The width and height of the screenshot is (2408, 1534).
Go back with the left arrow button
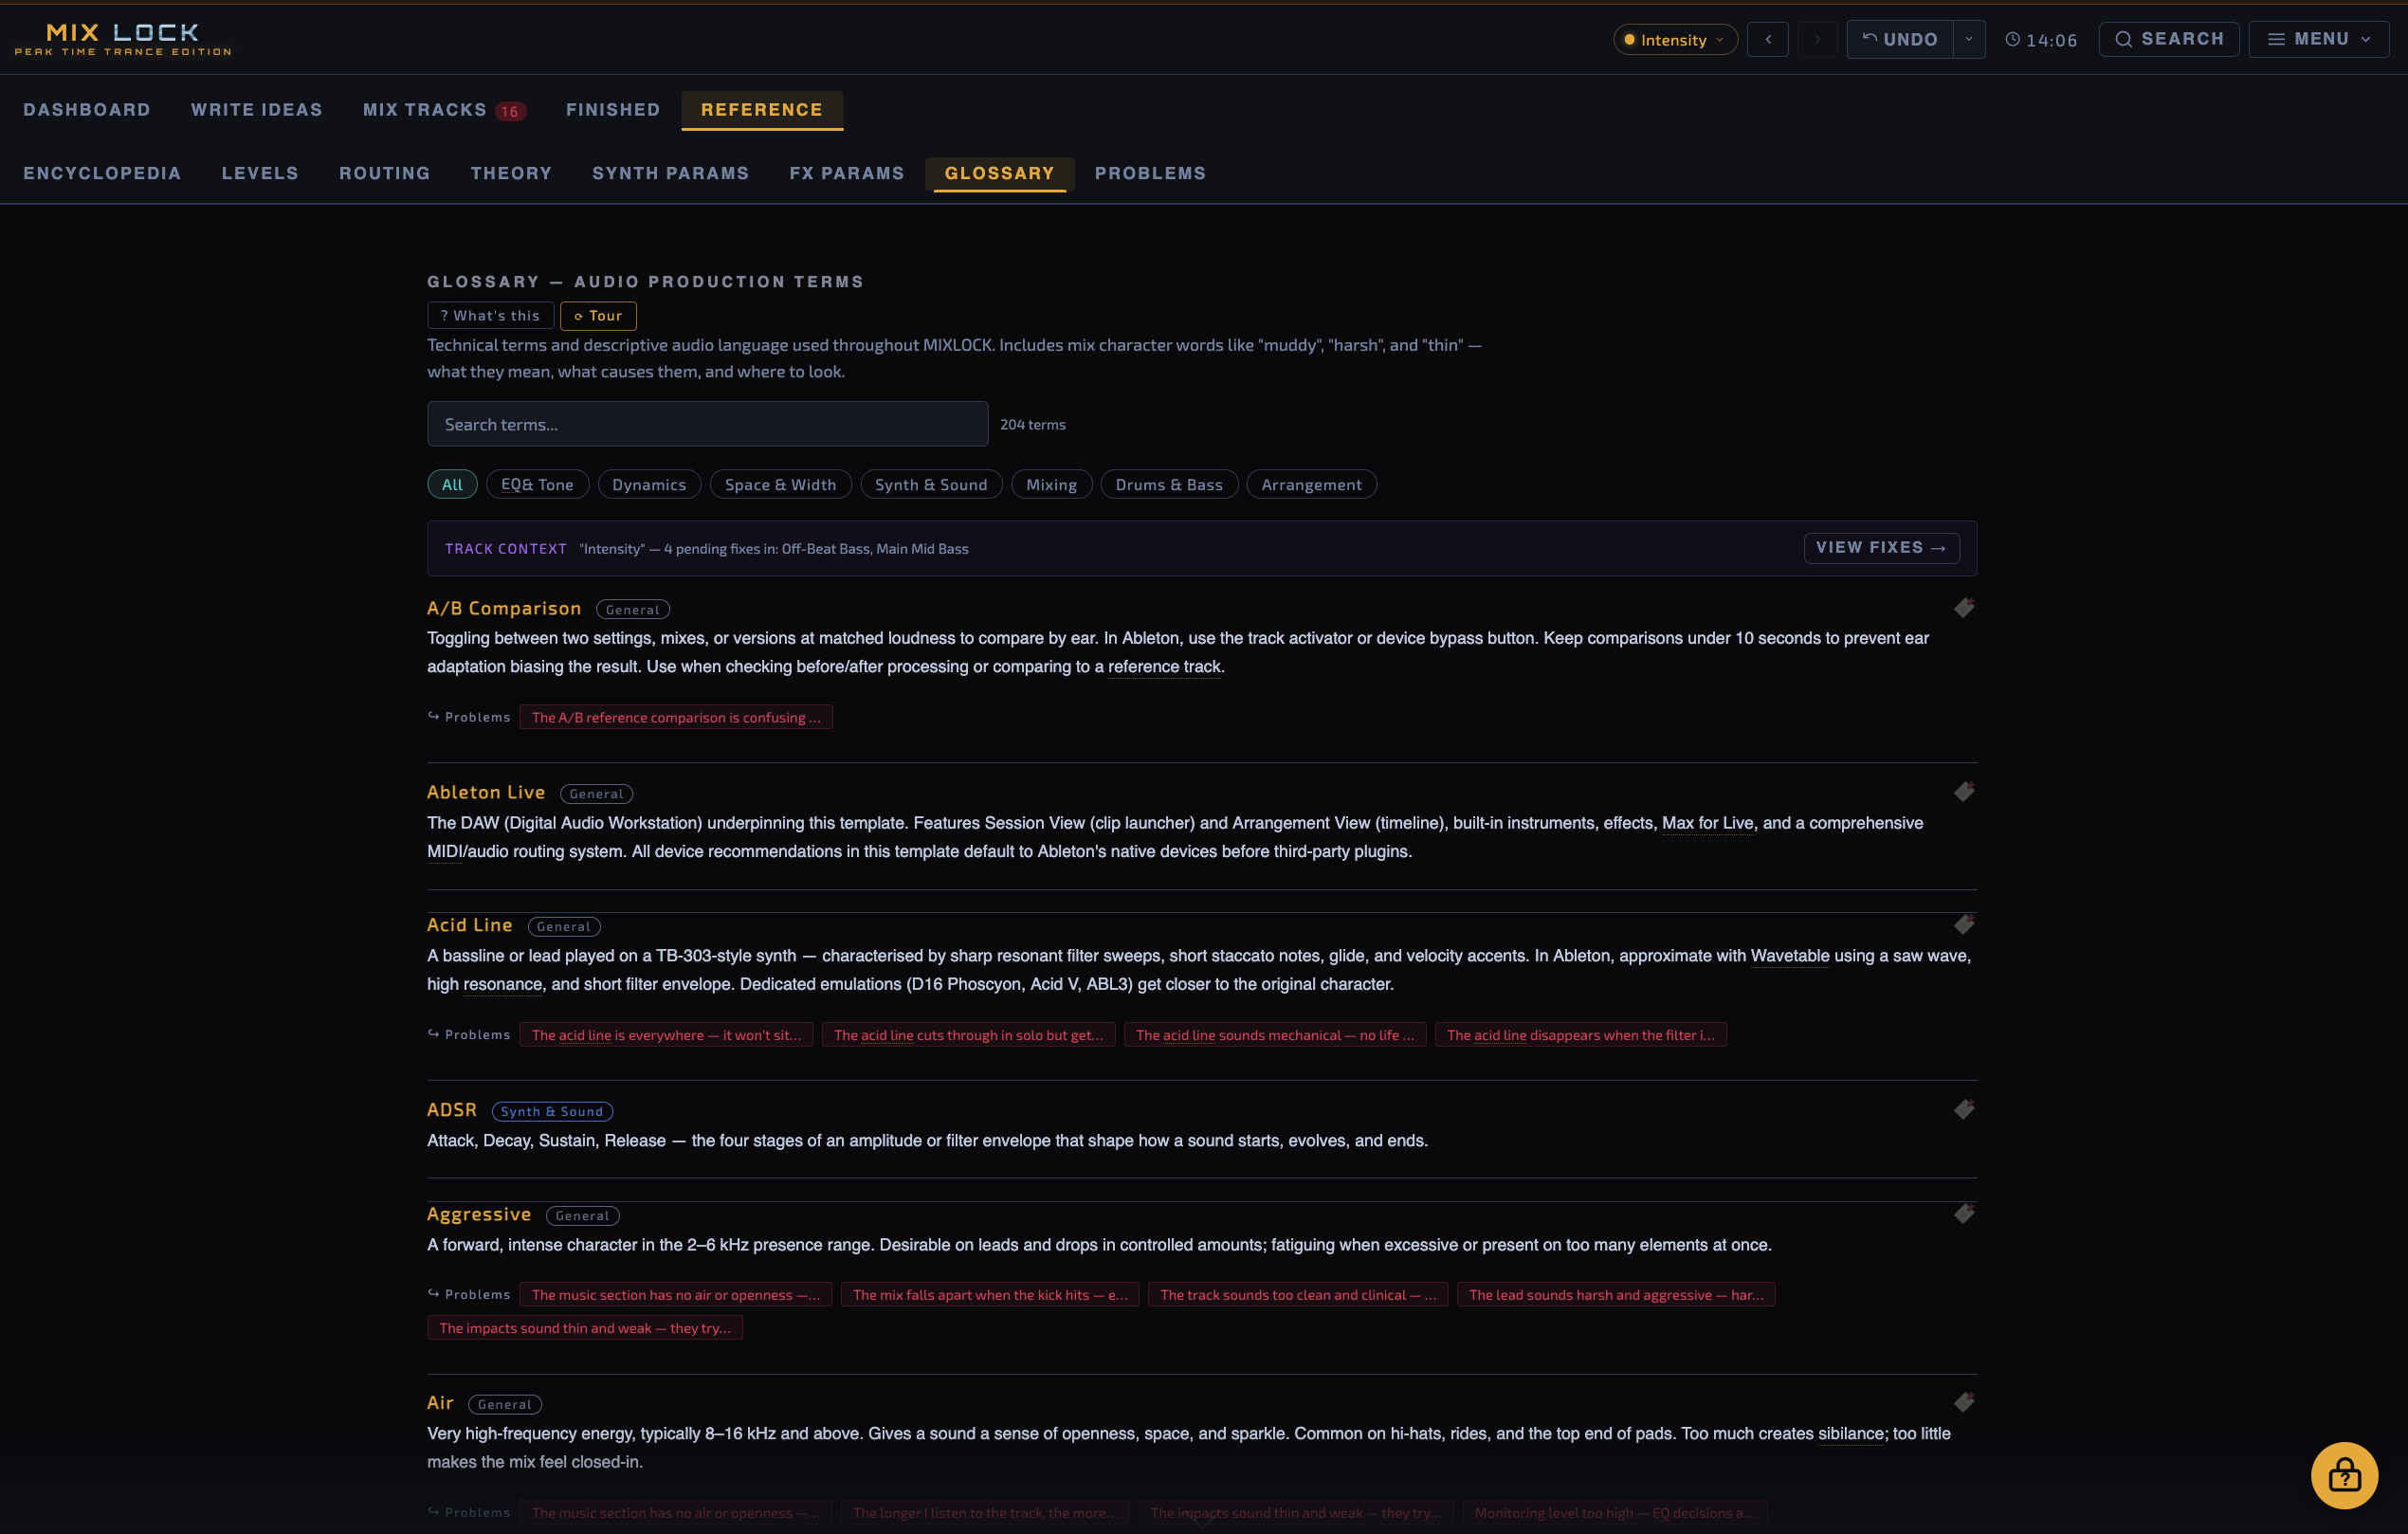(x=1768, y=40)
